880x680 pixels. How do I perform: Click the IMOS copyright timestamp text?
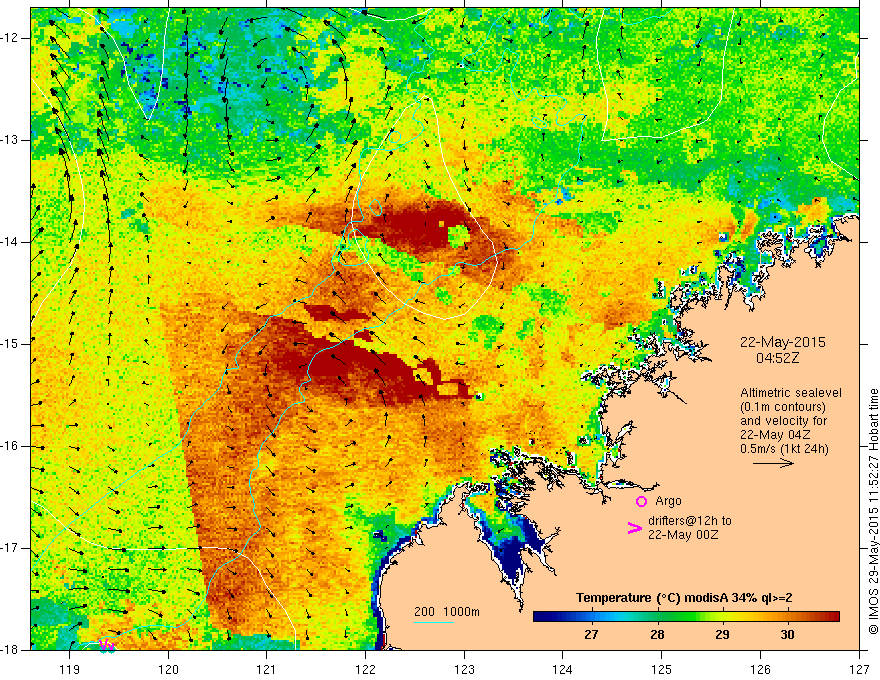[873, 511]
